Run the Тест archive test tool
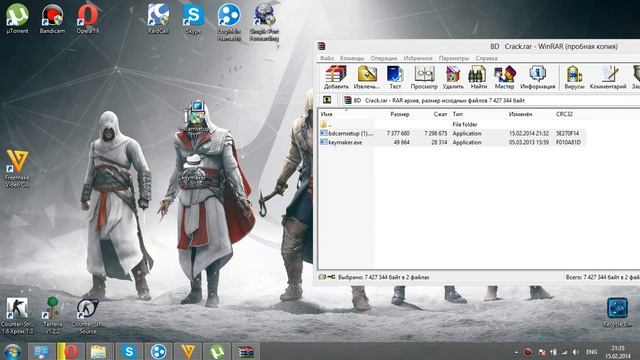This screenshot has height=360, width=640. 395,77
